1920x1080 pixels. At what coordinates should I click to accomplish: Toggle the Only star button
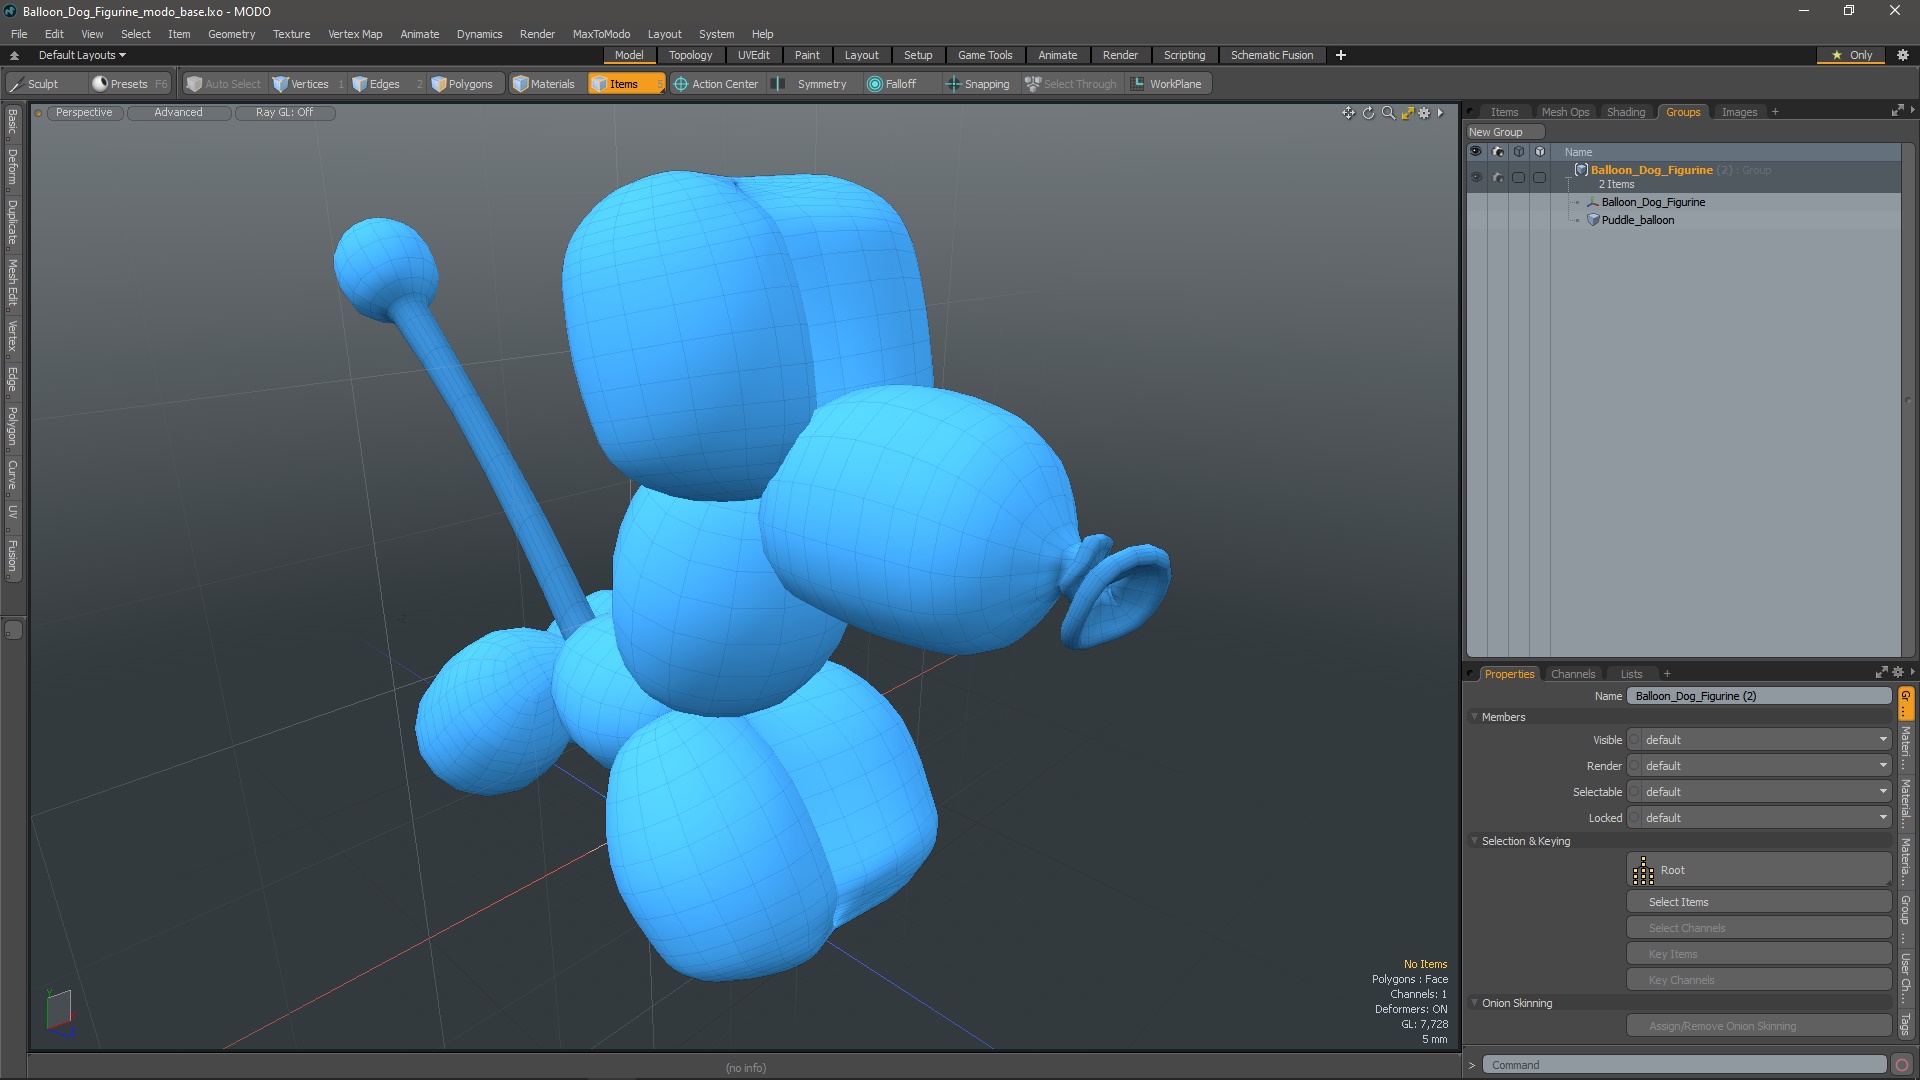[x=1852, y=55]
